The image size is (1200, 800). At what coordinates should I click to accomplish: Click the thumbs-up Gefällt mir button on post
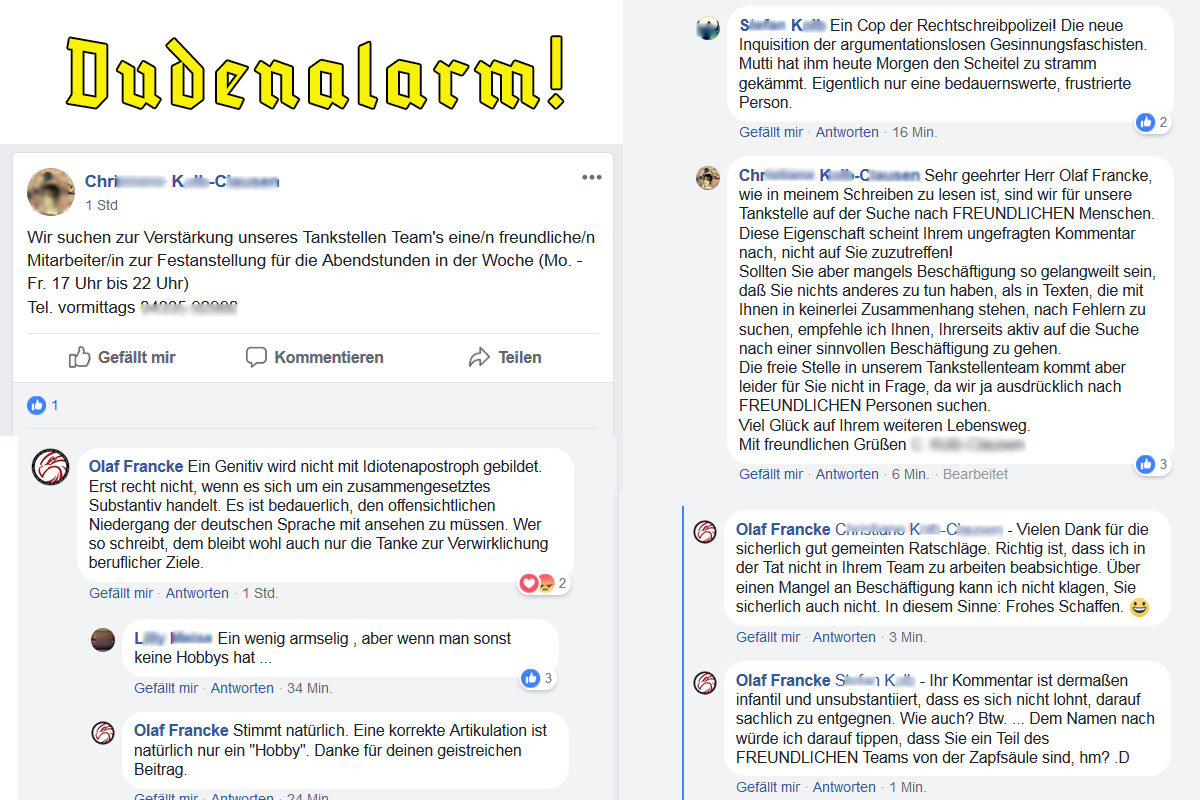coord(122,357)
